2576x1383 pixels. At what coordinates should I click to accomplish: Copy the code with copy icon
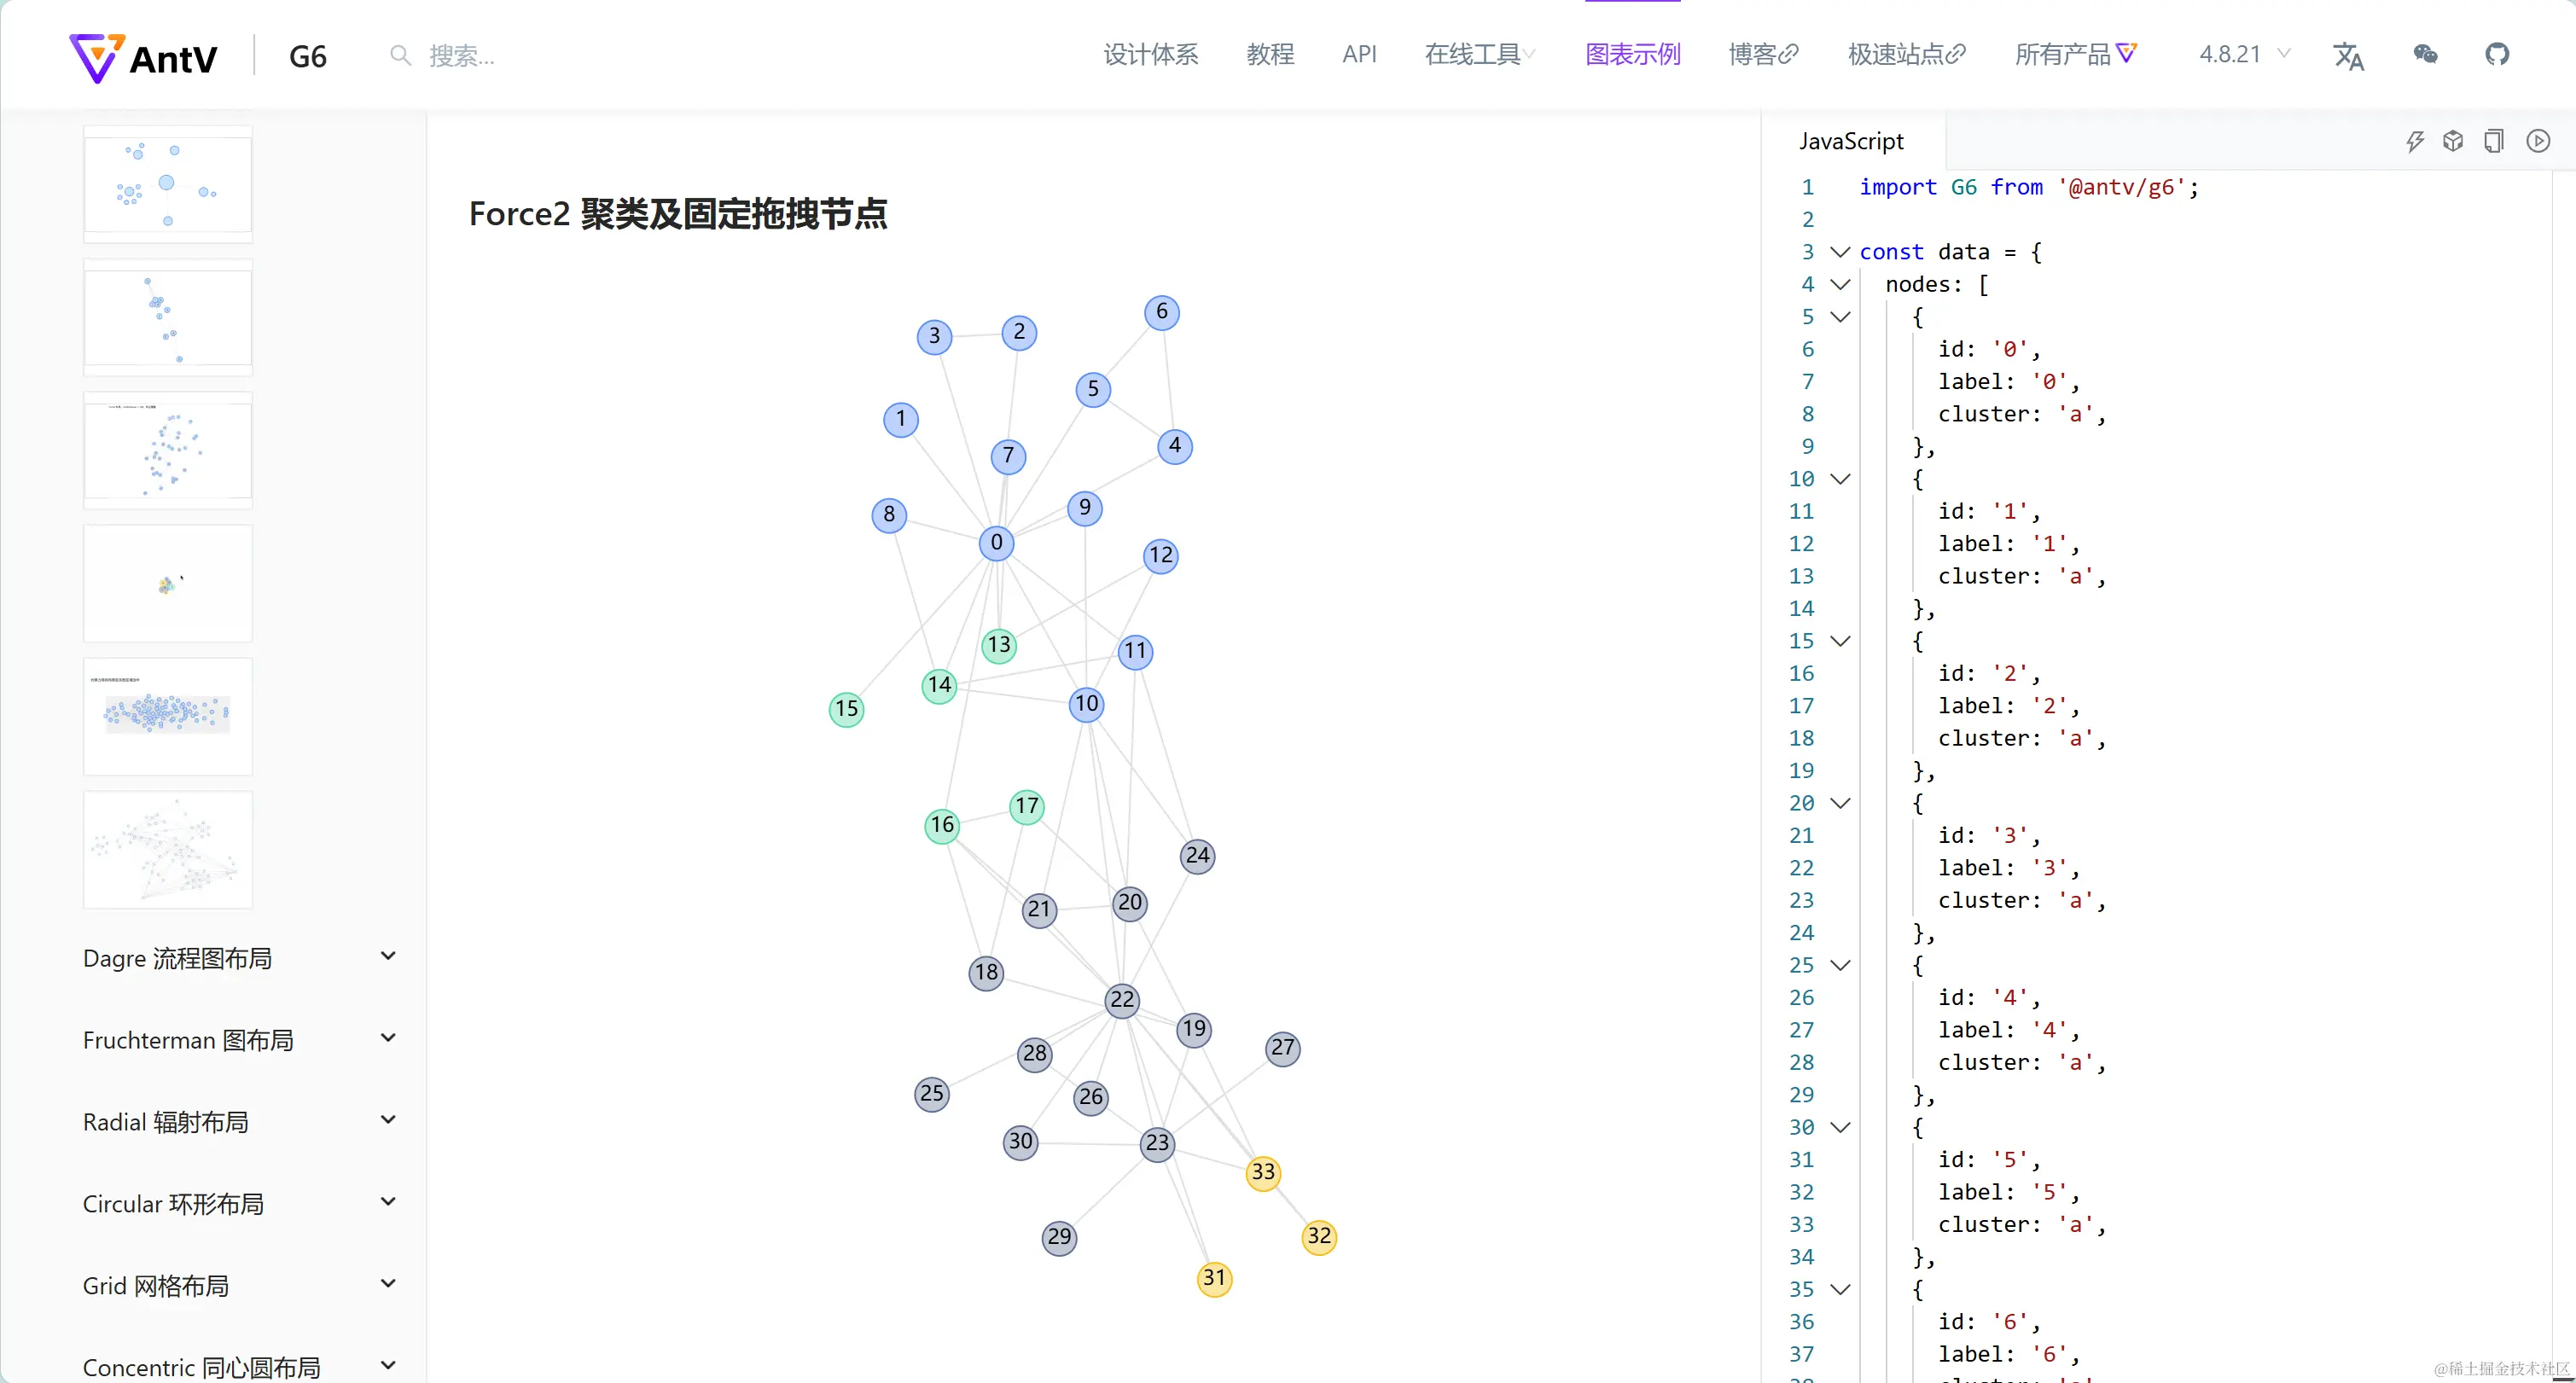pyautogui.click(x=2494, y=141)
